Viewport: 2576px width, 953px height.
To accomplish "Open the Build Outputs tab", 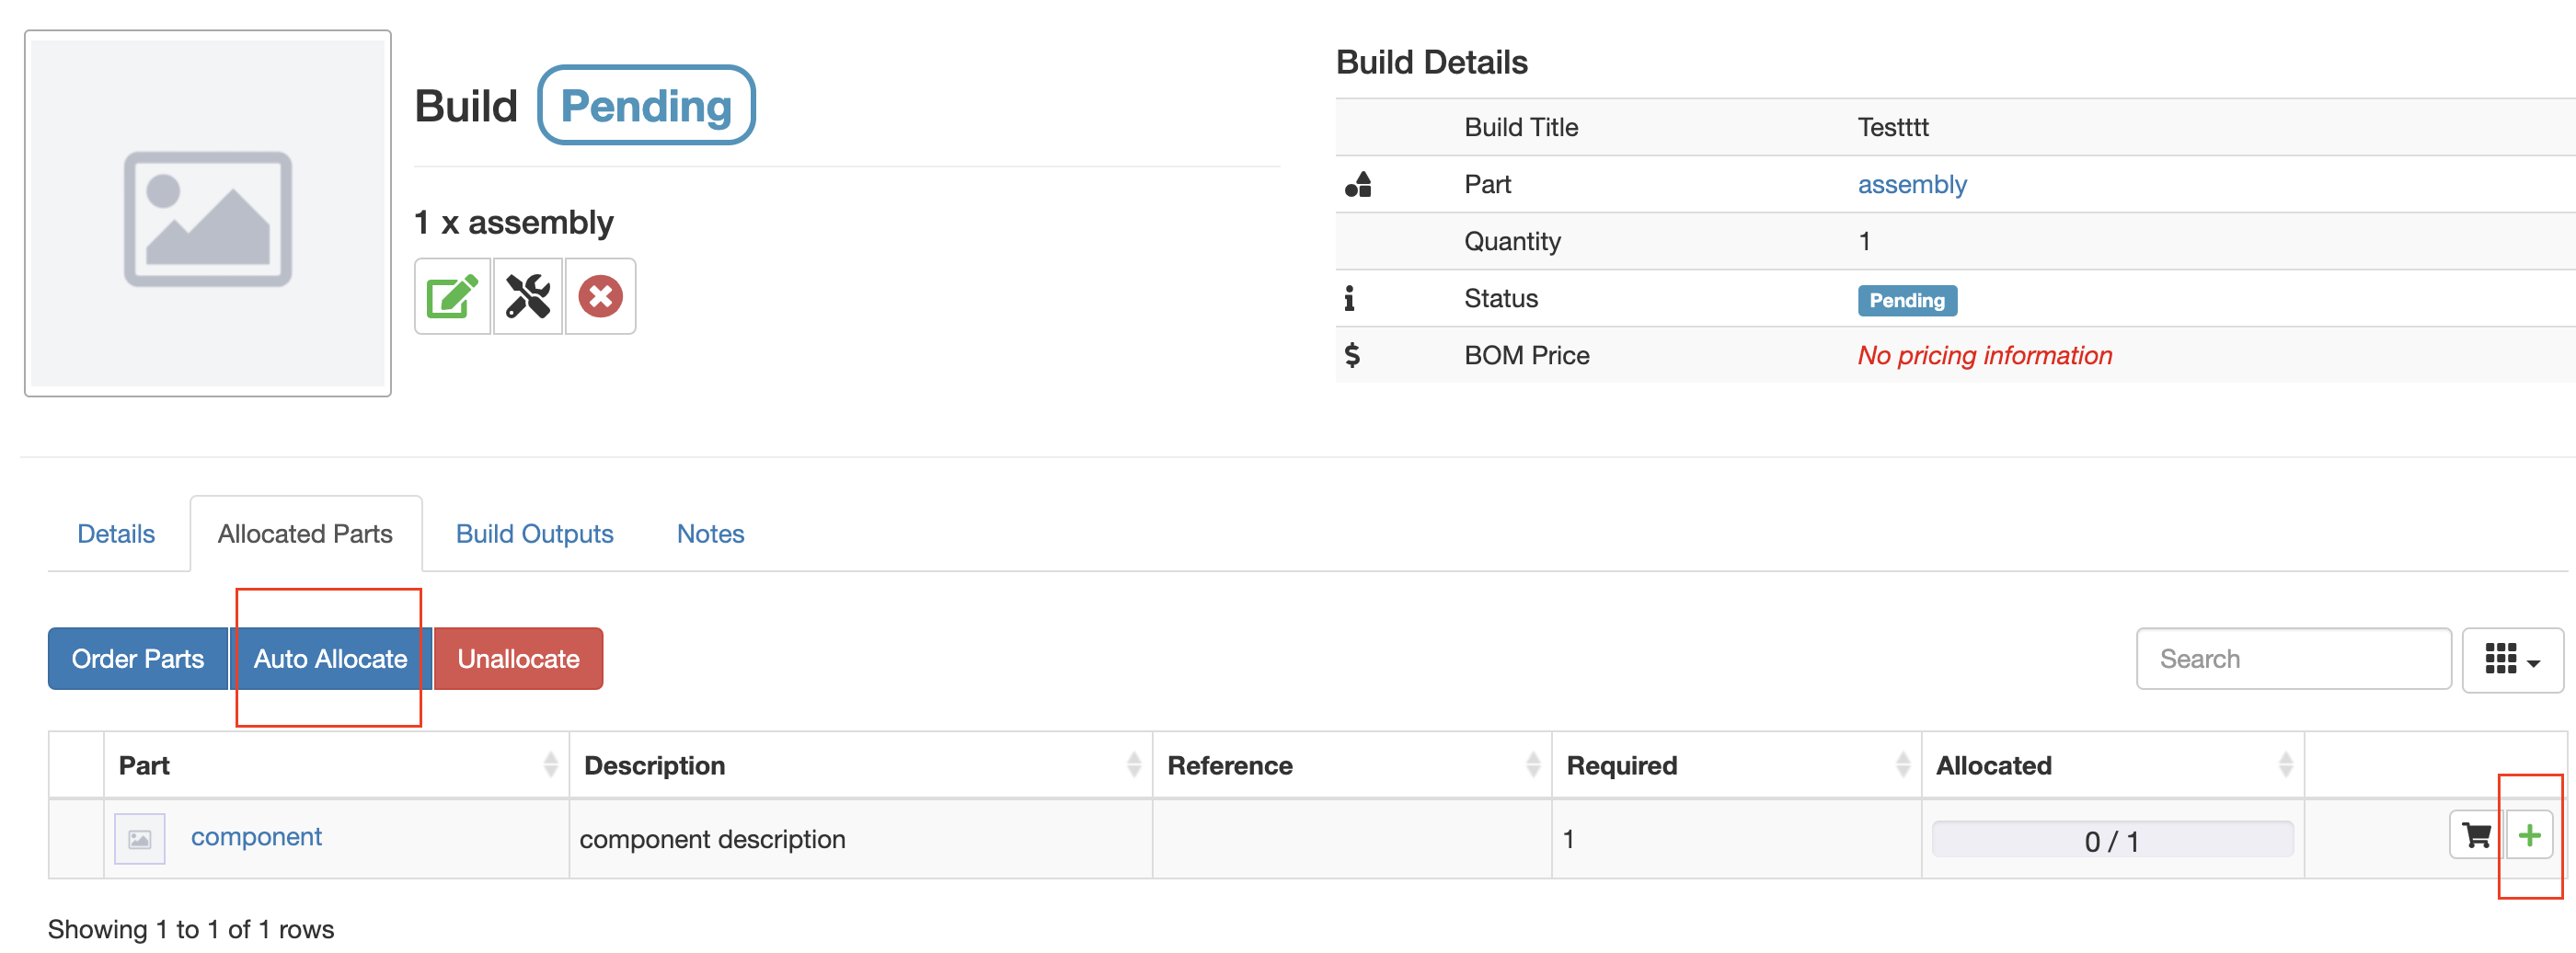I will pyautogui.click(x=534, y=533).
